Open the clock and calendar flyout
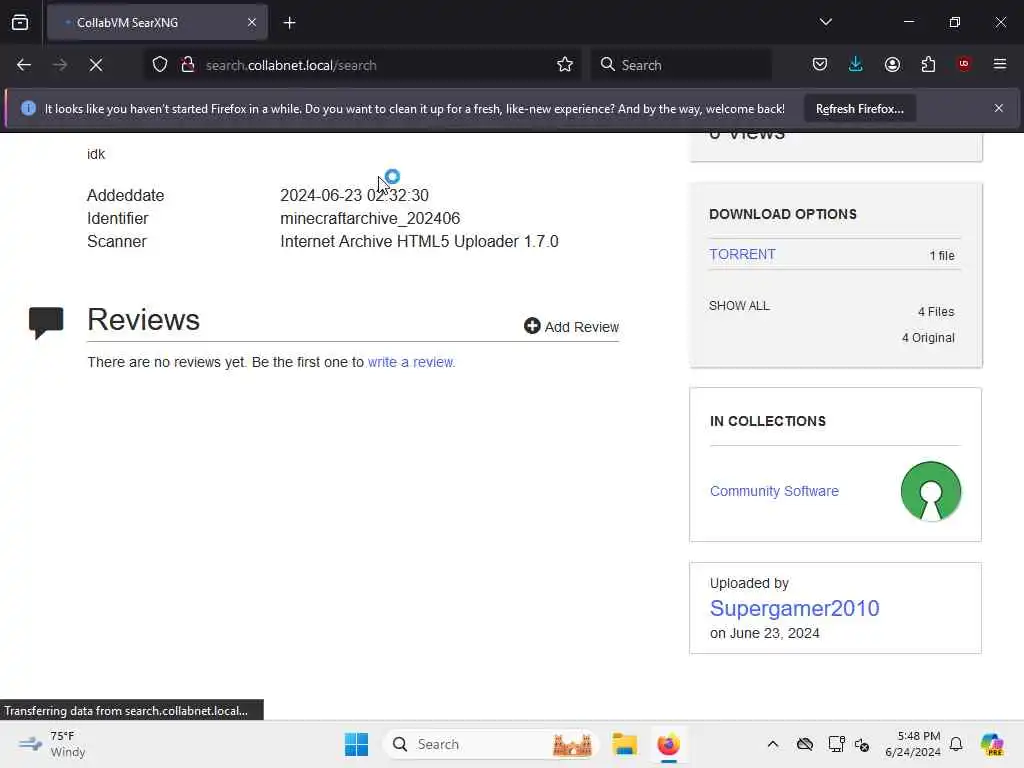 912,744
